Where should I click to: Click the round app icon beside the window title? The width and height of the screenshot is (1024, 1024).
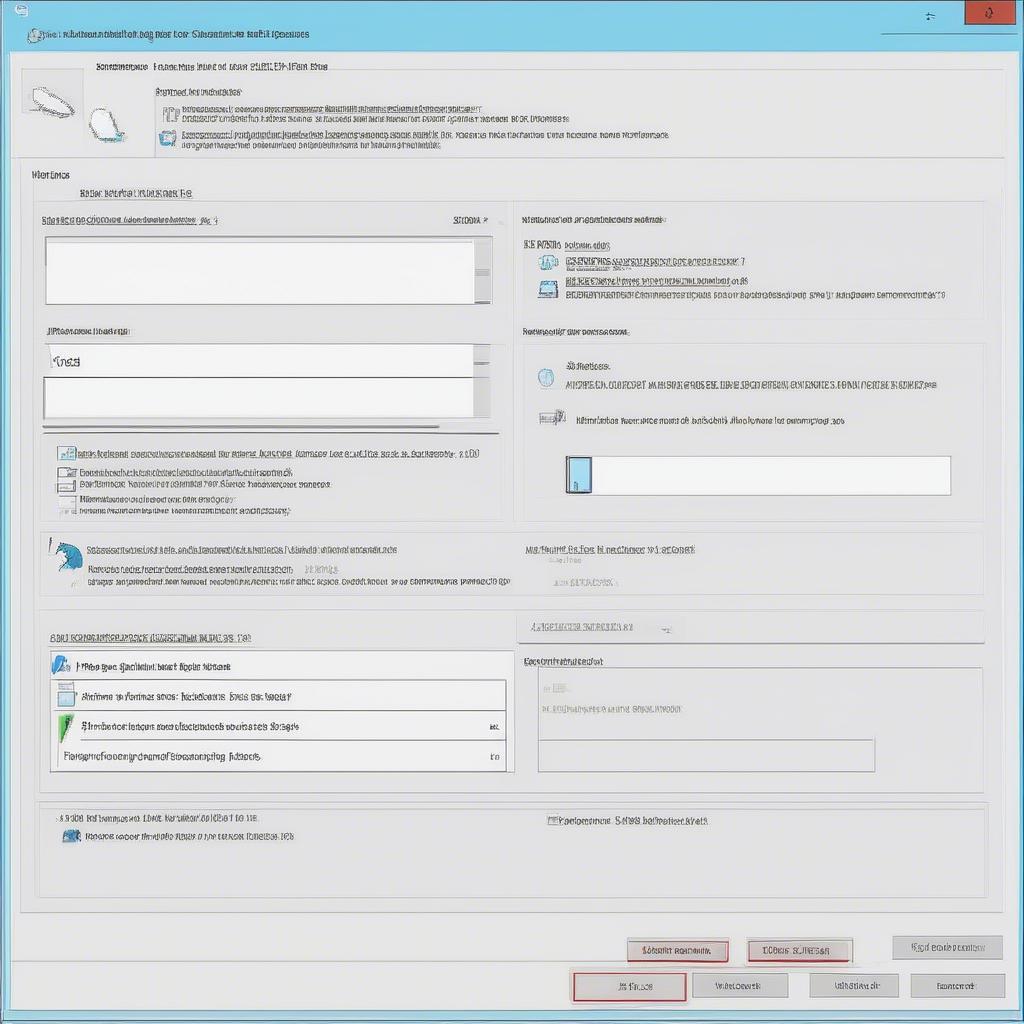tap(33, 36)
